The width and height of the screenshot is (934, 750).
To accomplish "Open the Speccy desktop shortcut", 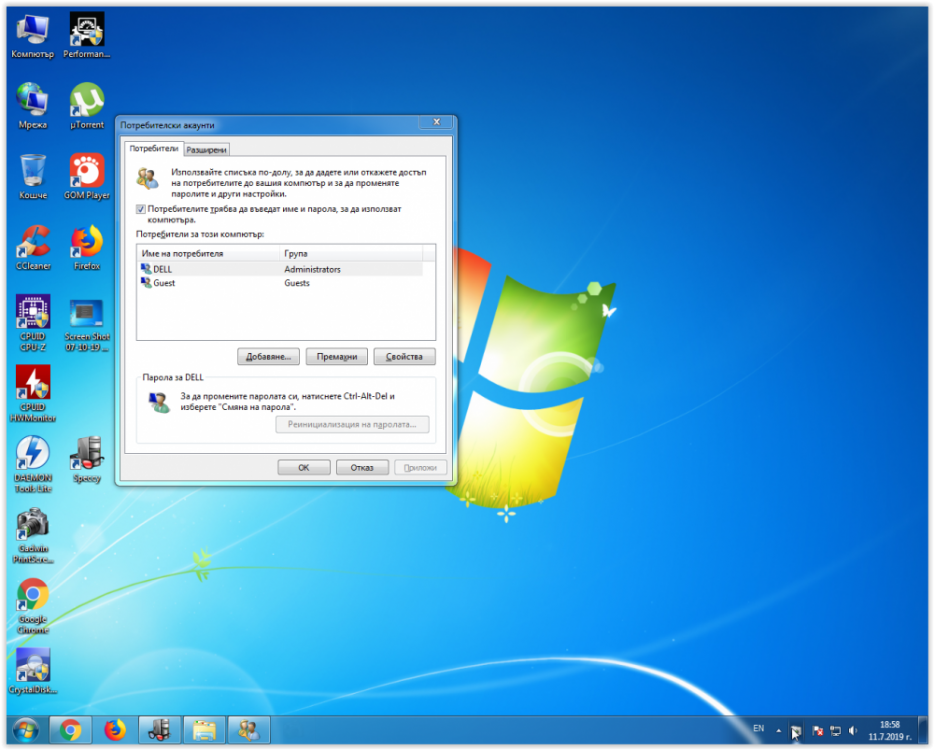I will click(x=87, y=460).
